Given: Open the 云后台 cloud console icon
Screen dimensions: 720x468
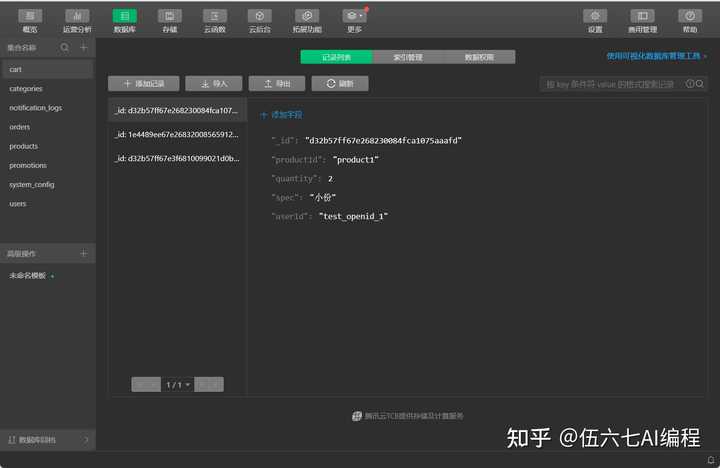Looking at the screenshot, I should [x=261, y=19].
